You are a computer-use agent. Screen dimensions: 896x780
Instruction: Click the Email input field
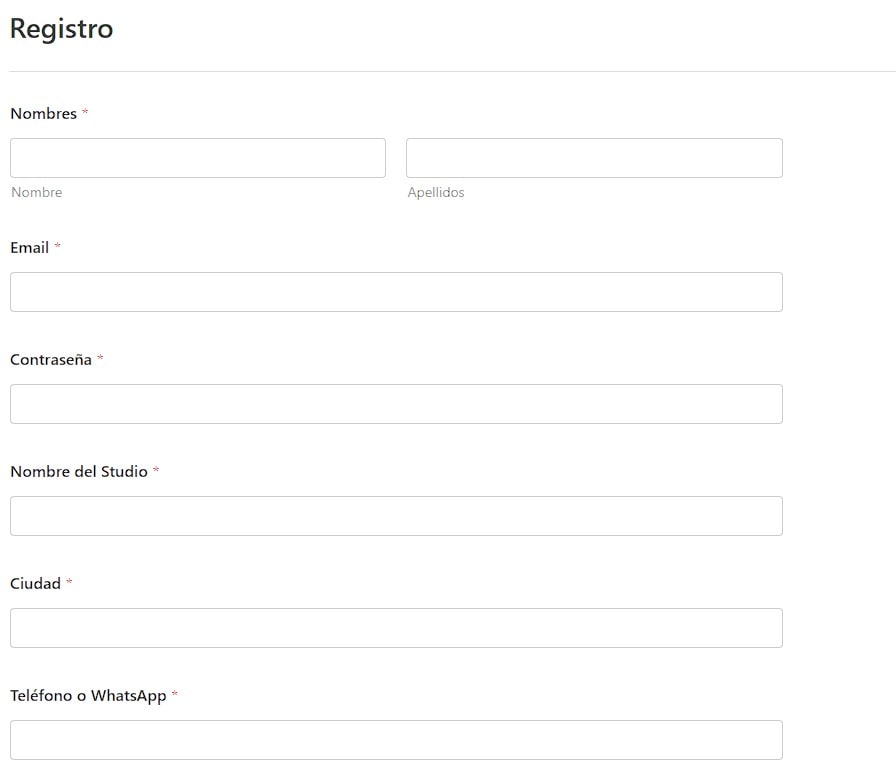pyautogui.click(x=396, y=291)
